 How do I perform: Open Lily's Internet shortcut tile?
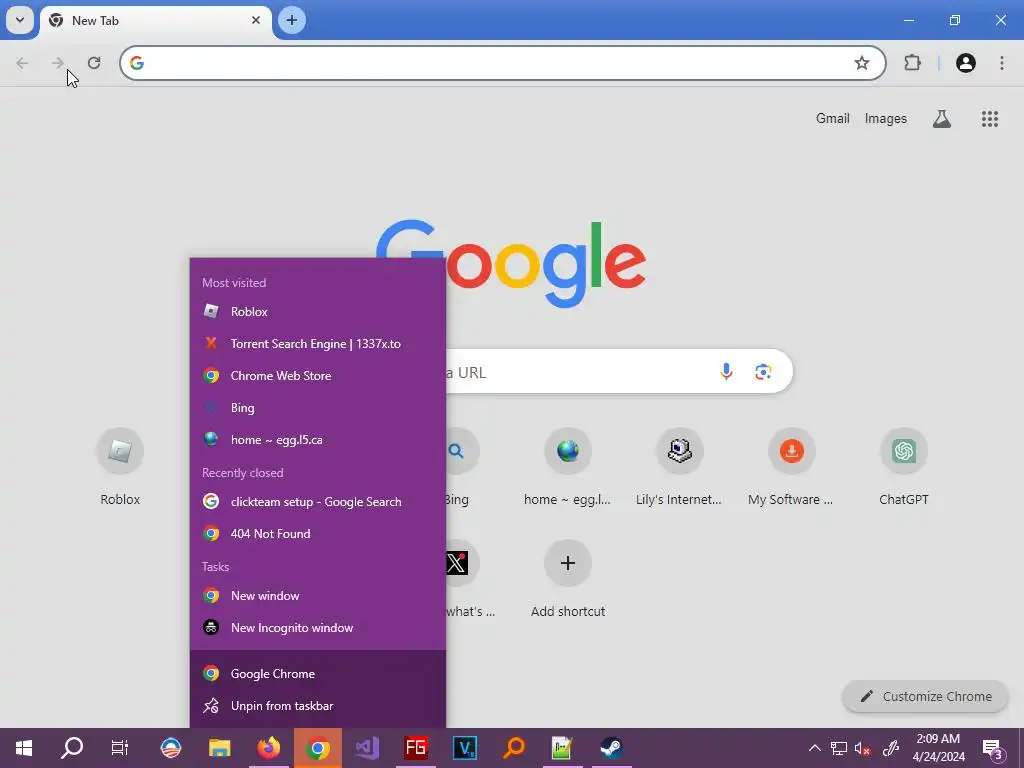(679, 467)
